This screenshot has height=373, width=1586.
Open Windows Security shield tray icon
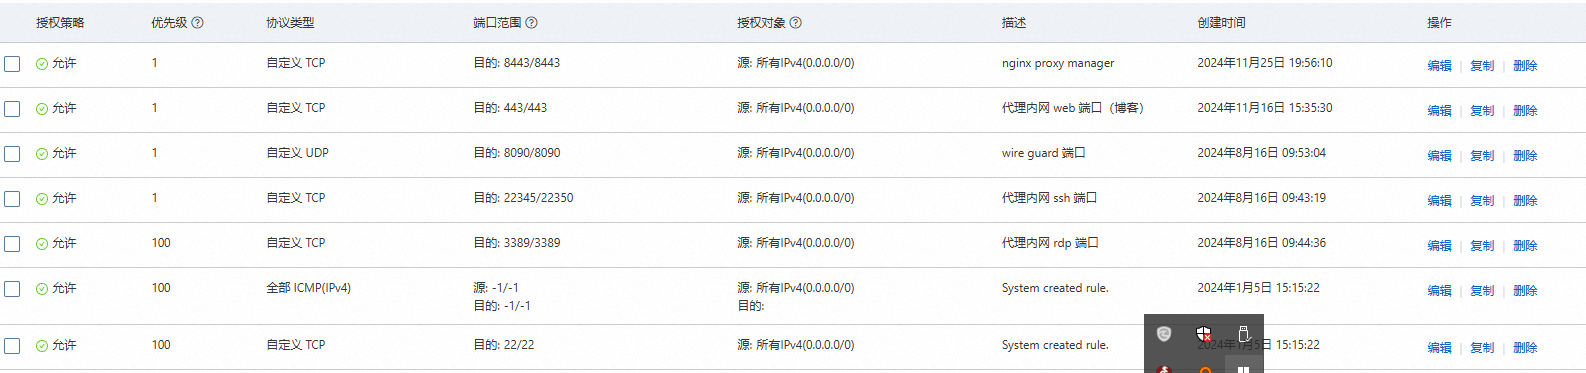click(x=1204, y=334)
